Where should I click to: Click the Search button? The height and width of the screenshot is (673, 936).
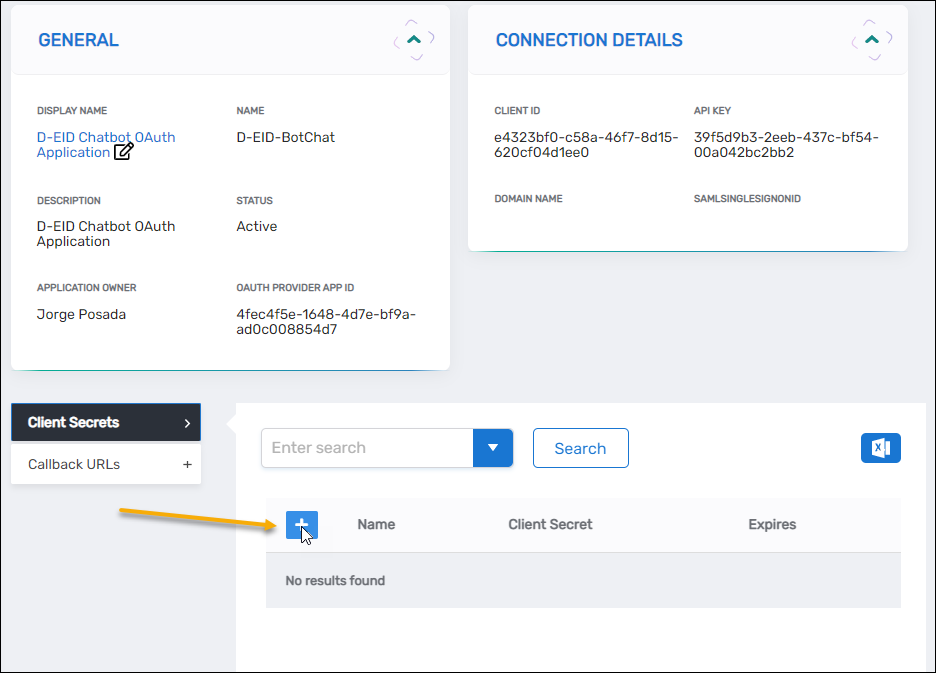click(x=581, y=448)
